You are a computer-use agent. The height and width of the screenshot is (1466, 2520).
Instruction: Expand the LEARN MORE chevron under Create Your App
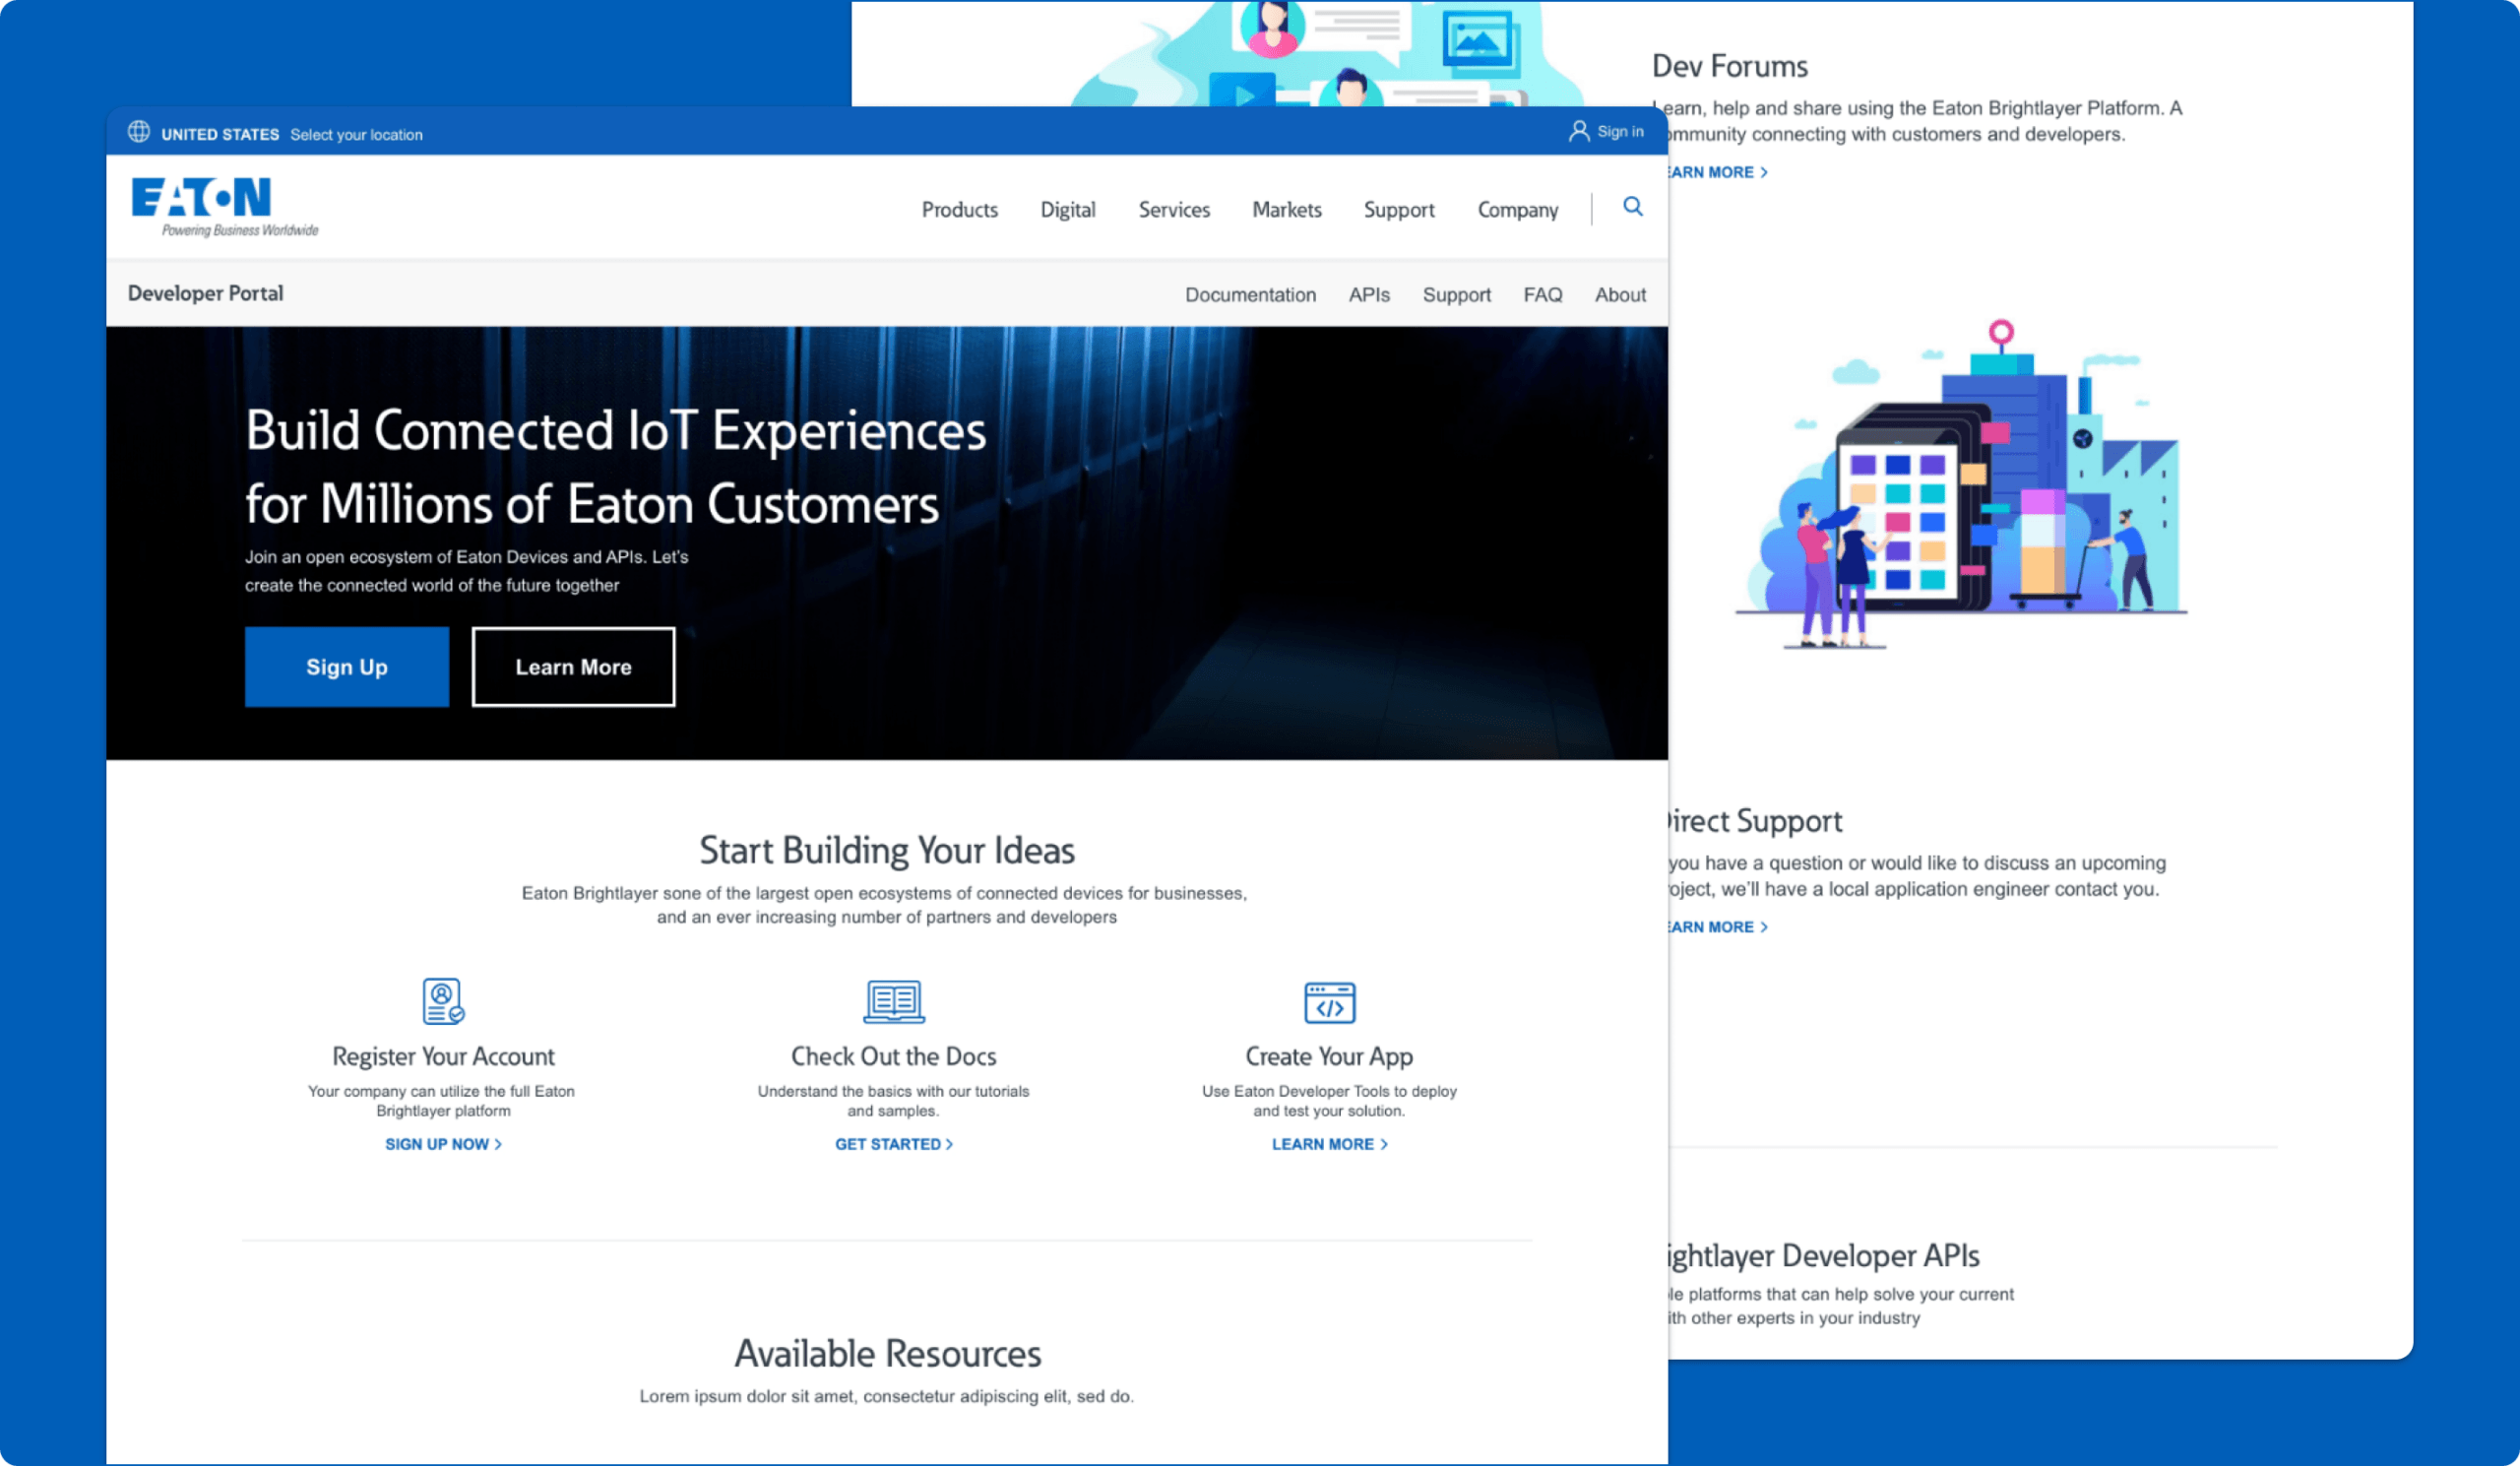point(1384,1144)
